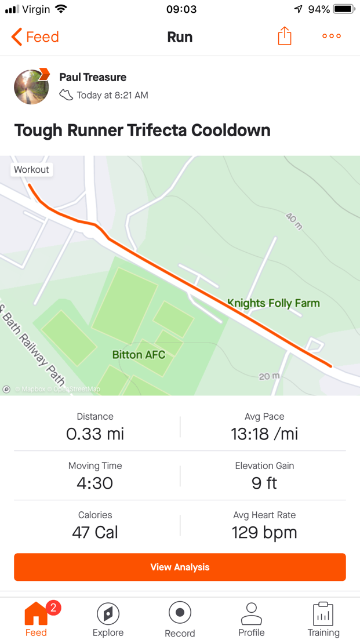The height and width of the screenshot is (640, 360).
Task: Tap the map info attribution icon
Action: [x=7, y=389]
